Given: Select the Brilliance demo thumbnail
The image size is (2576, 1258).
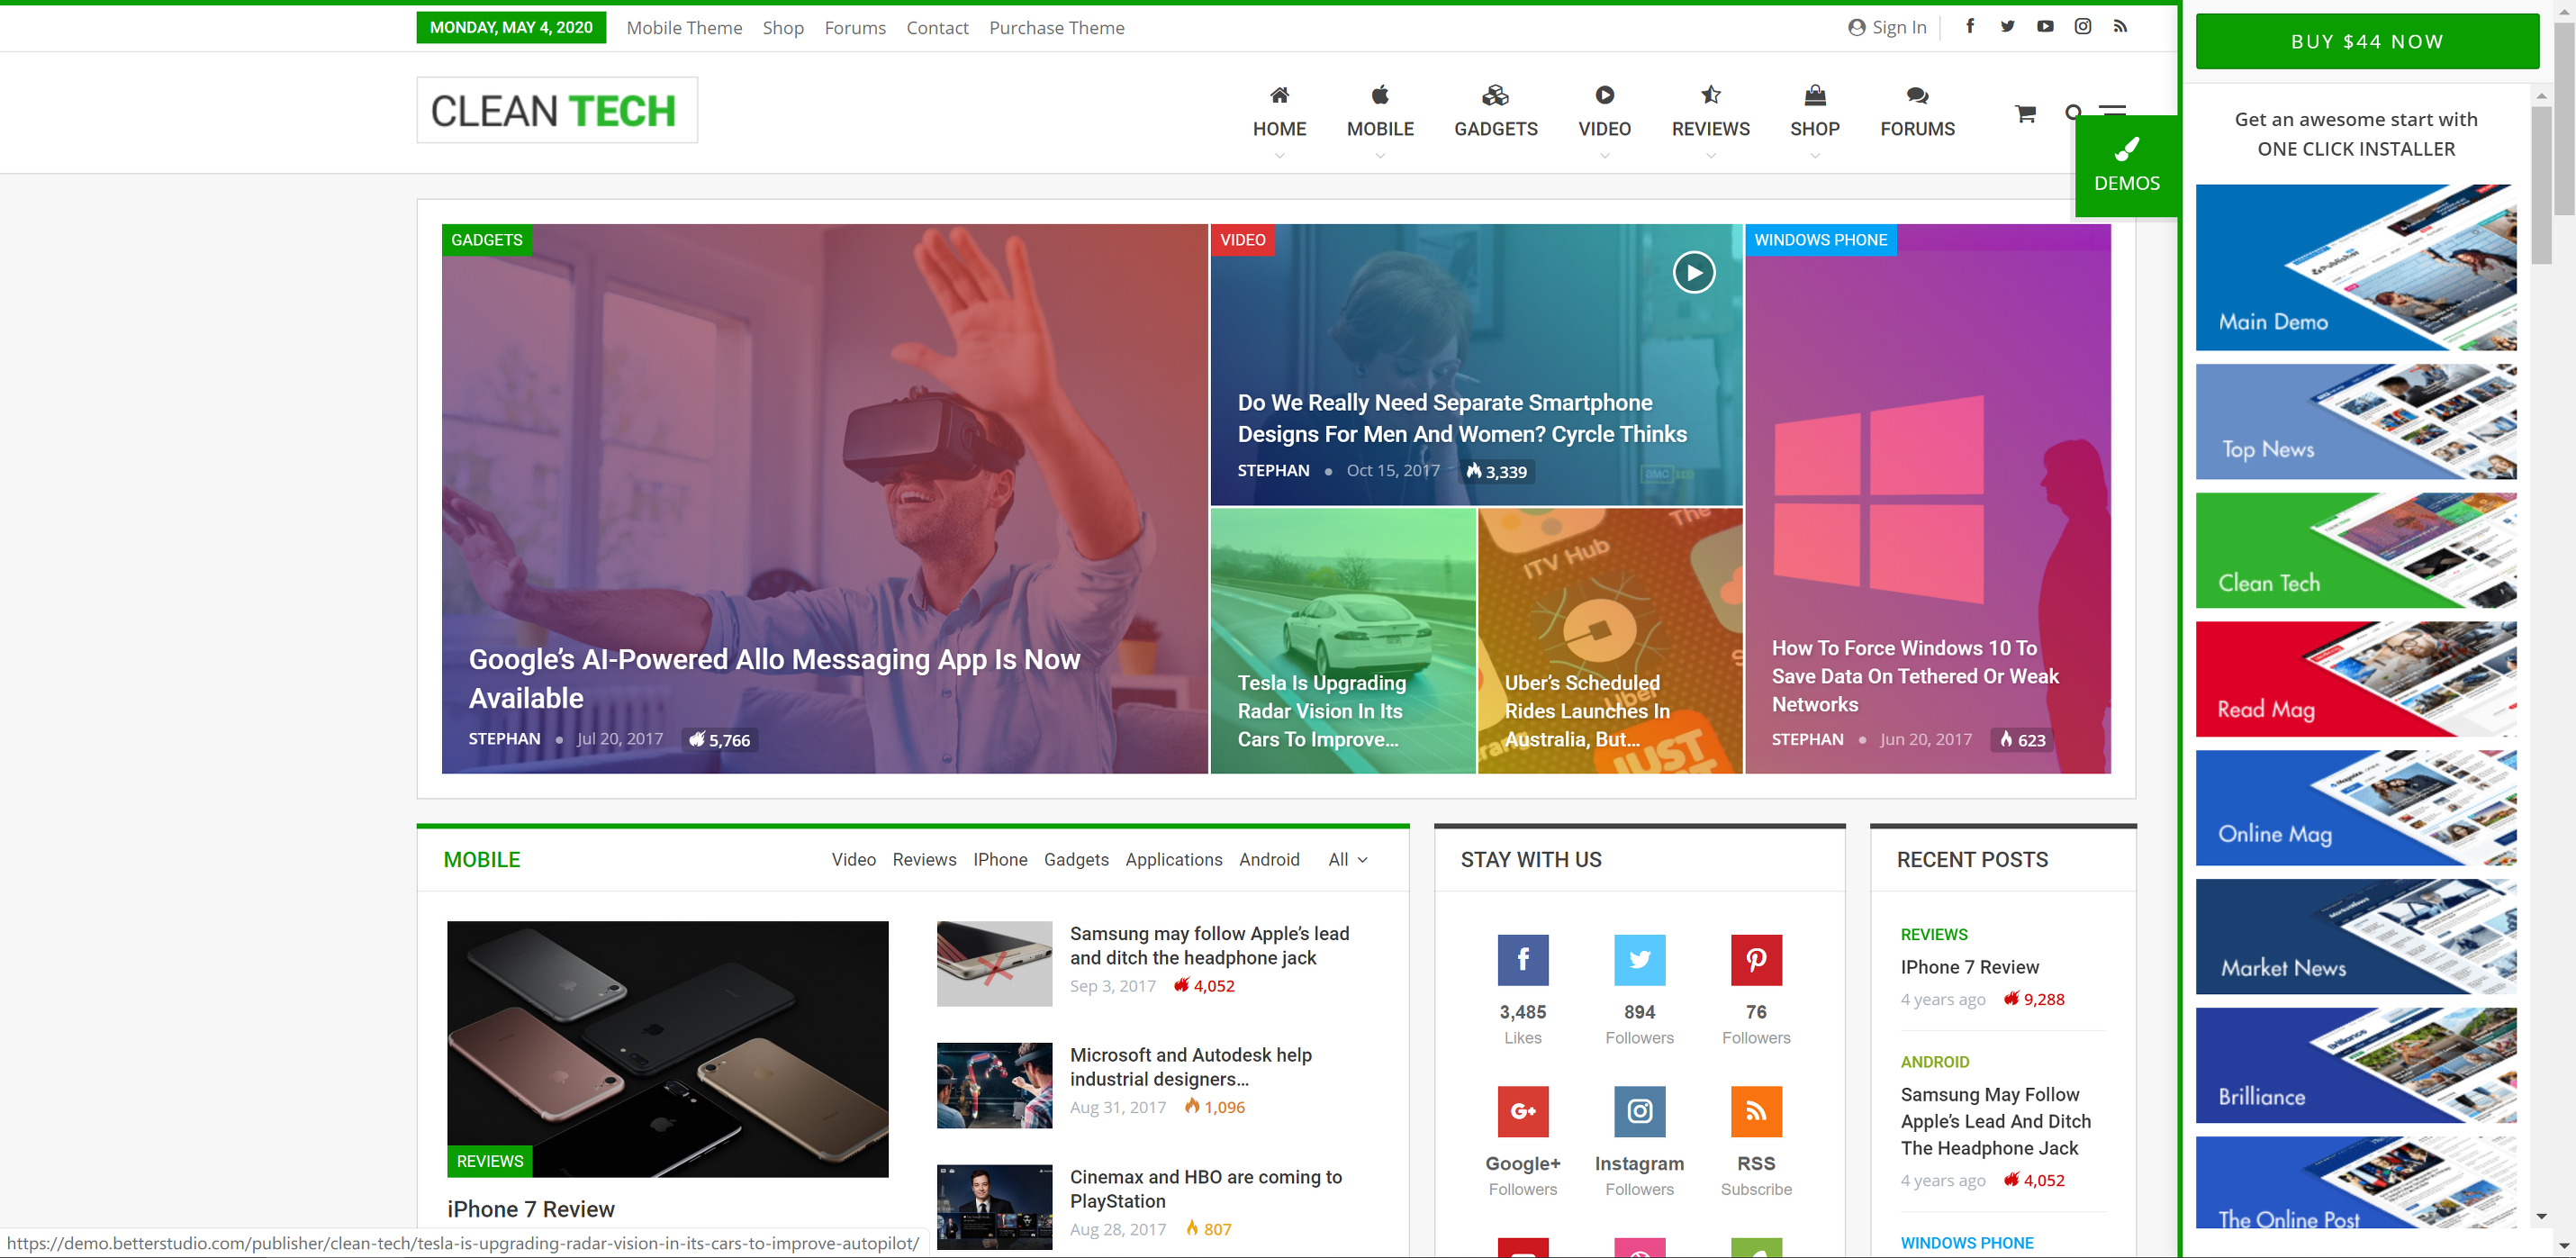Looking at the screenshot, I should [x=2355, y=1065].
